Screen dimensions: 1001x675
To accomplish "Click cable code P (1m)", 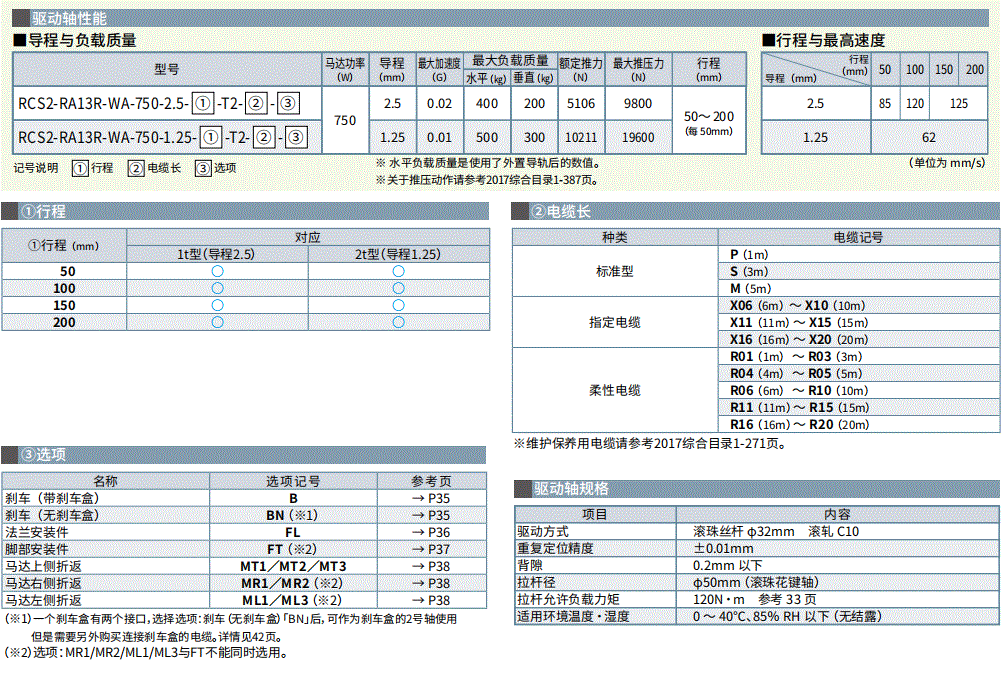I will [x=749, y=255].
